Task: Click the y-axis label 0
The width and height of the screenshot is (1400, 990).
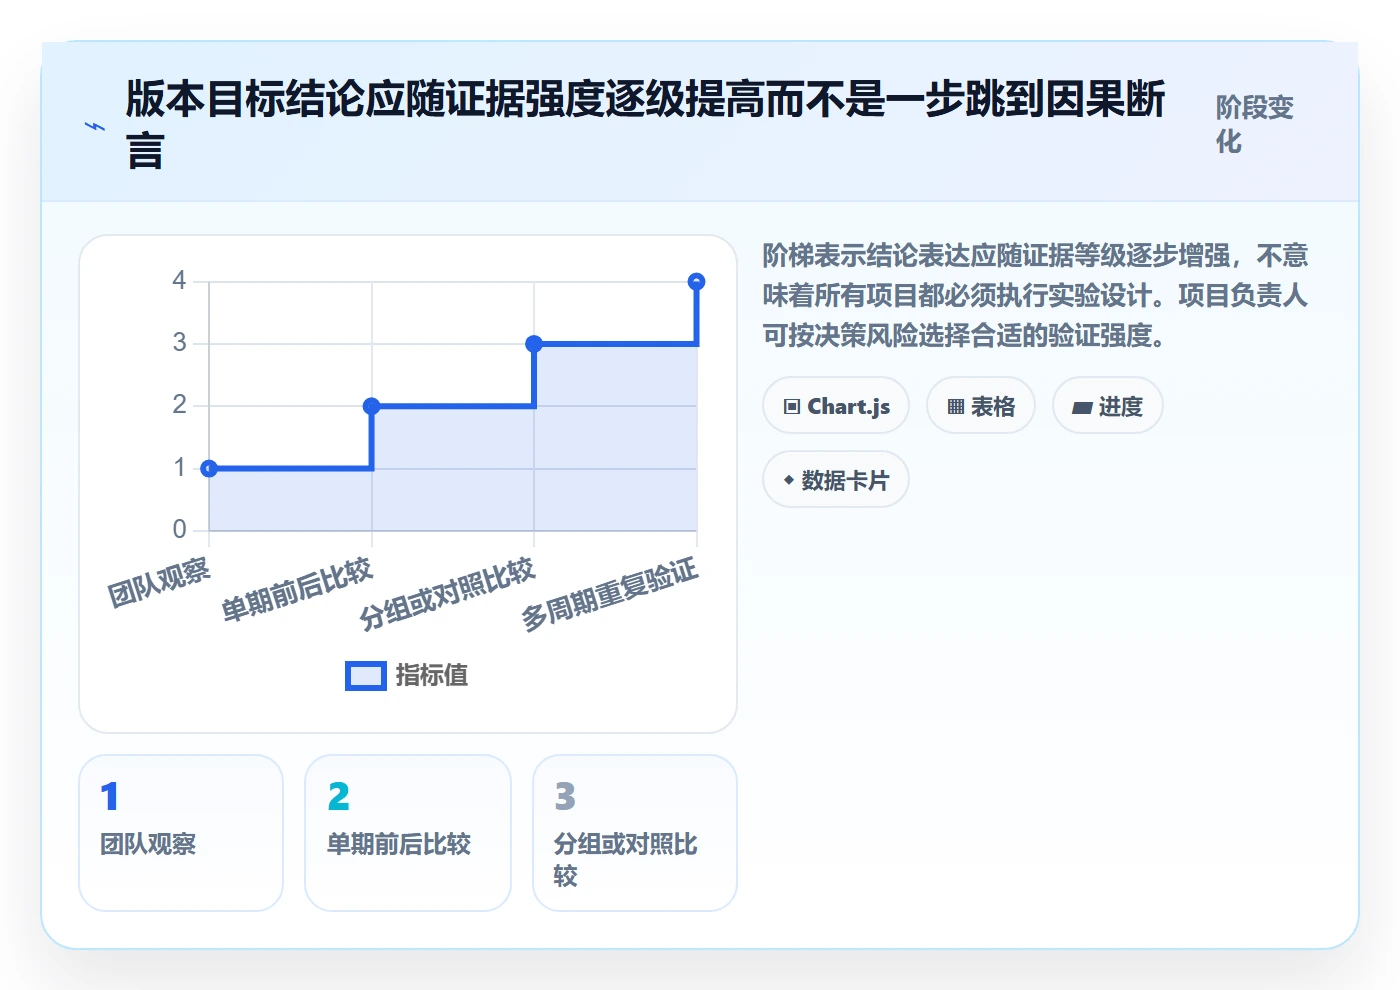Action: [179, 529]
